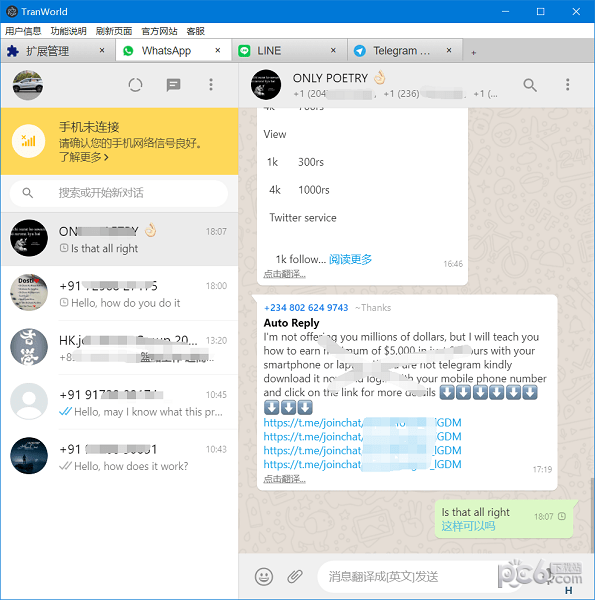Add a new tab with plus button
Screen dimensions: 595x600
474,52
